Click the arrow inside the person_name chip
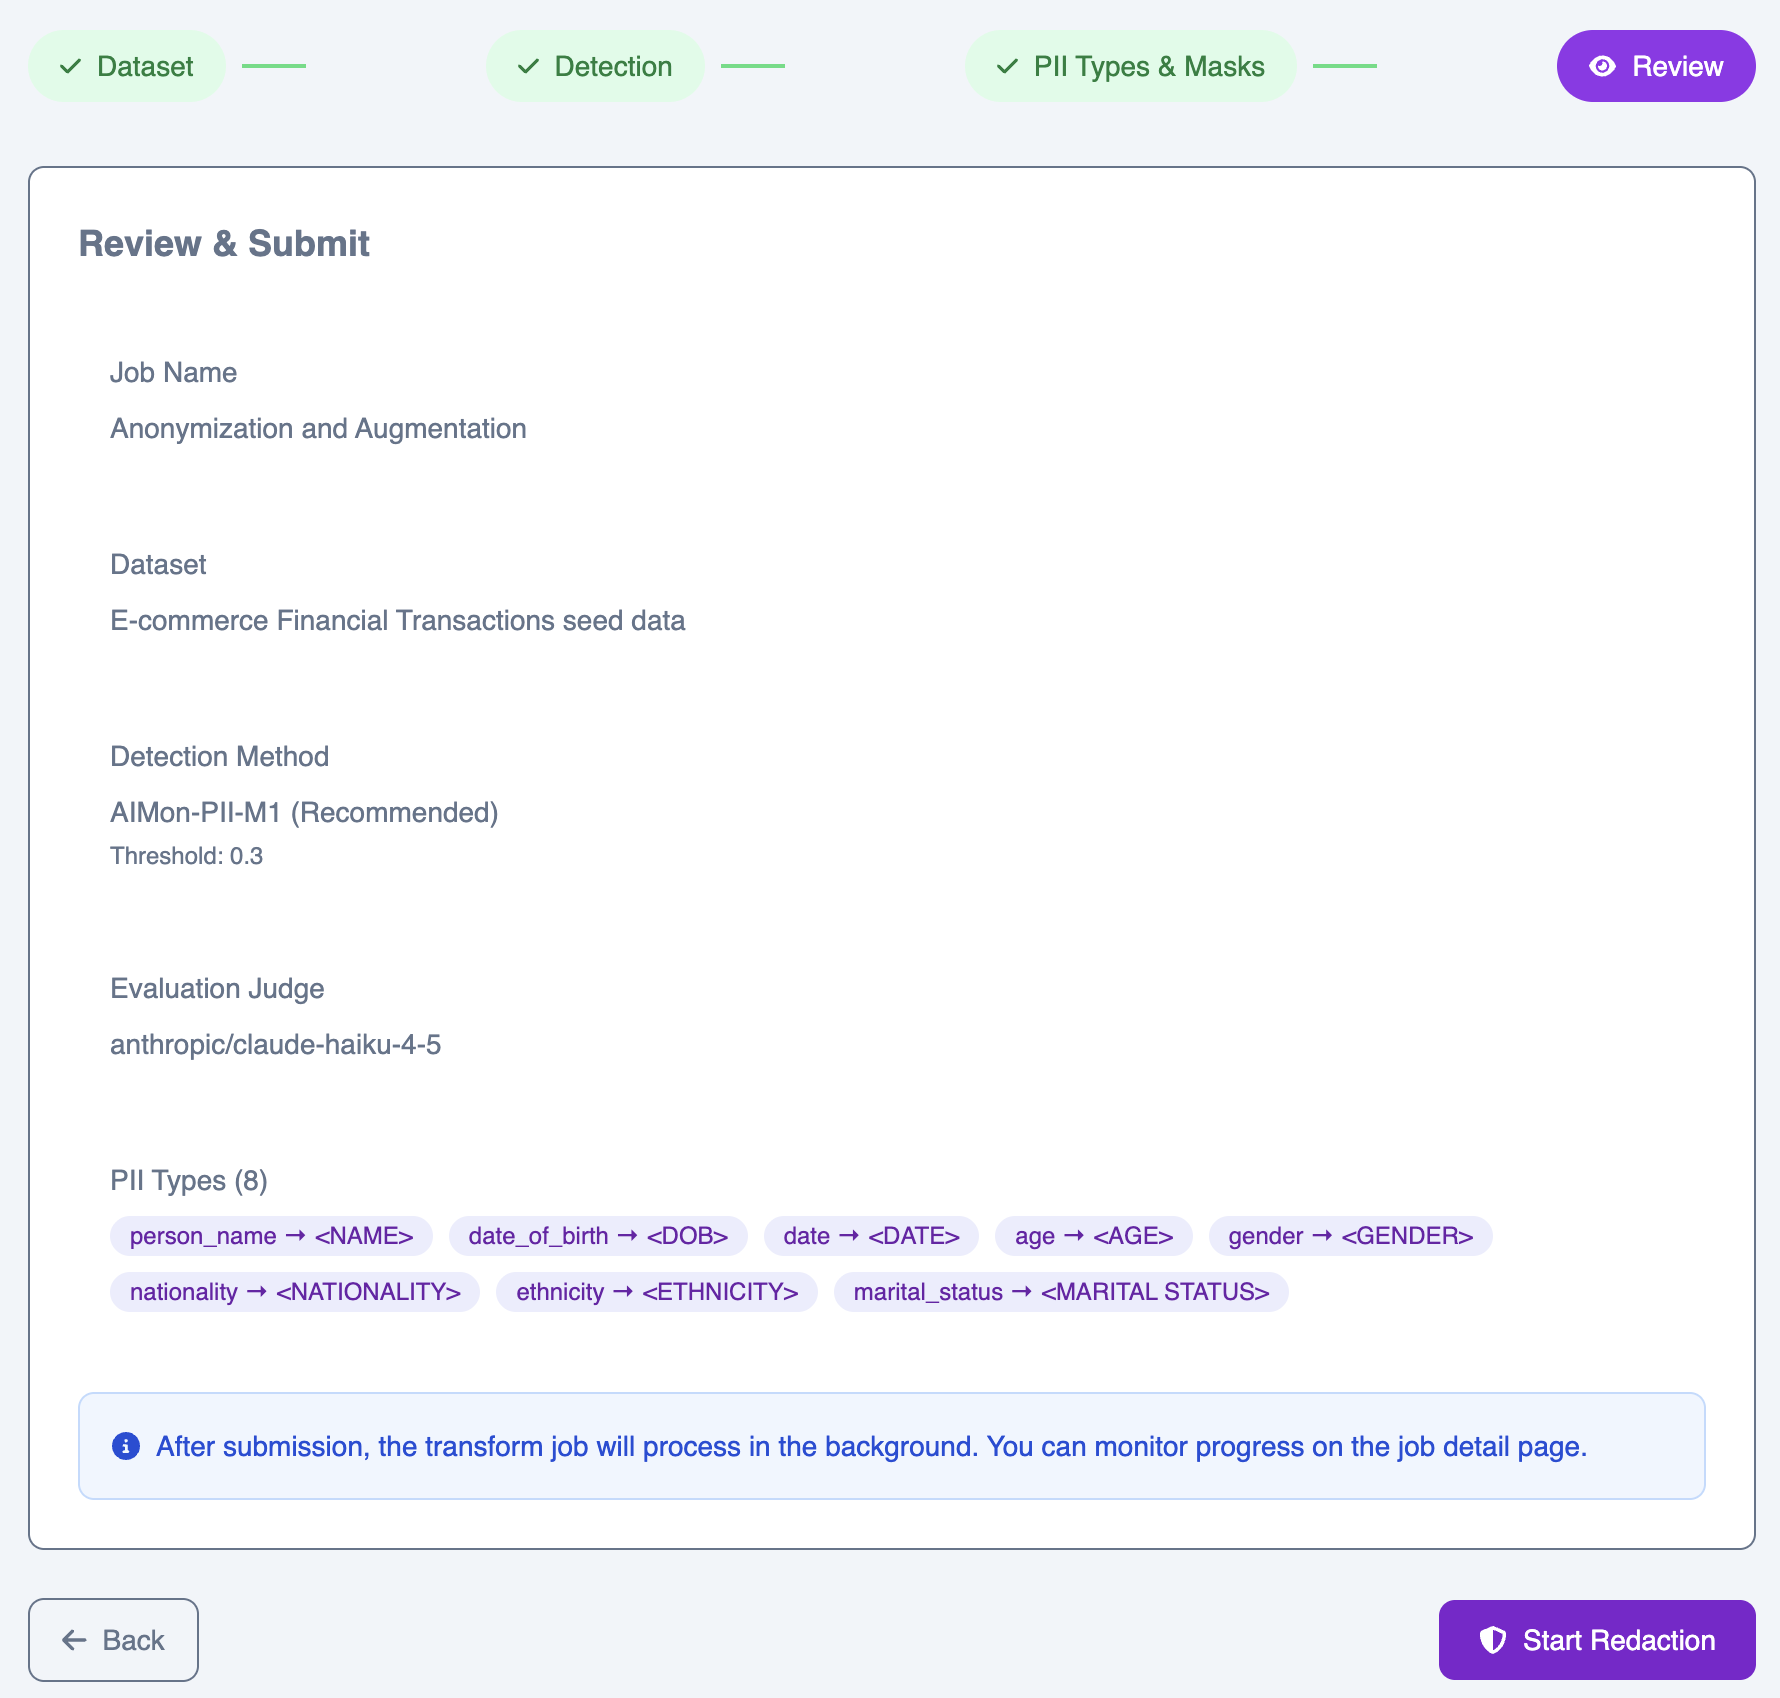The image size is (1780, 1698). 298,1236
